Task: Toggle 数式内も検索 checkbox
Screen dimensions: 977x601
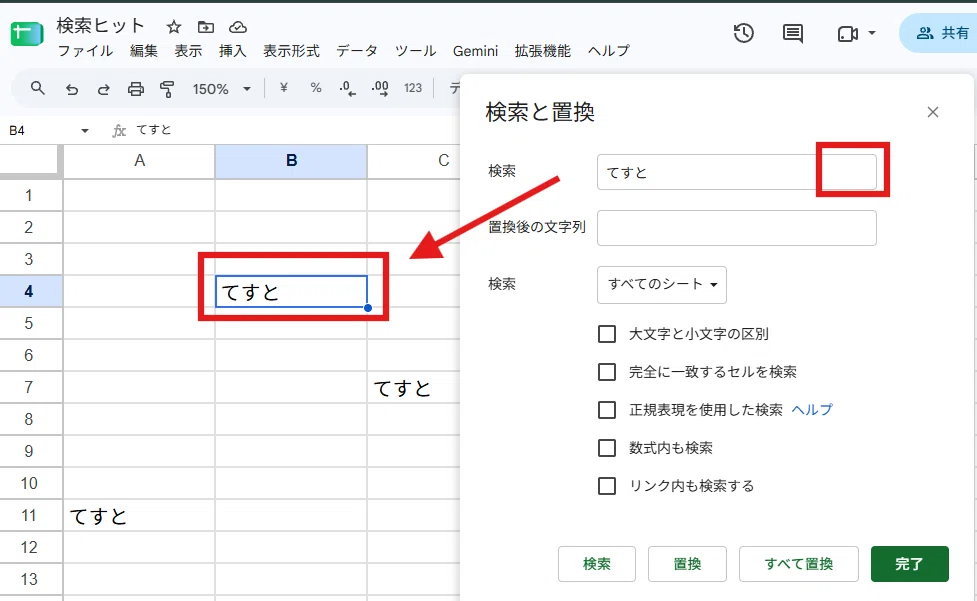Action: [607, 448]
